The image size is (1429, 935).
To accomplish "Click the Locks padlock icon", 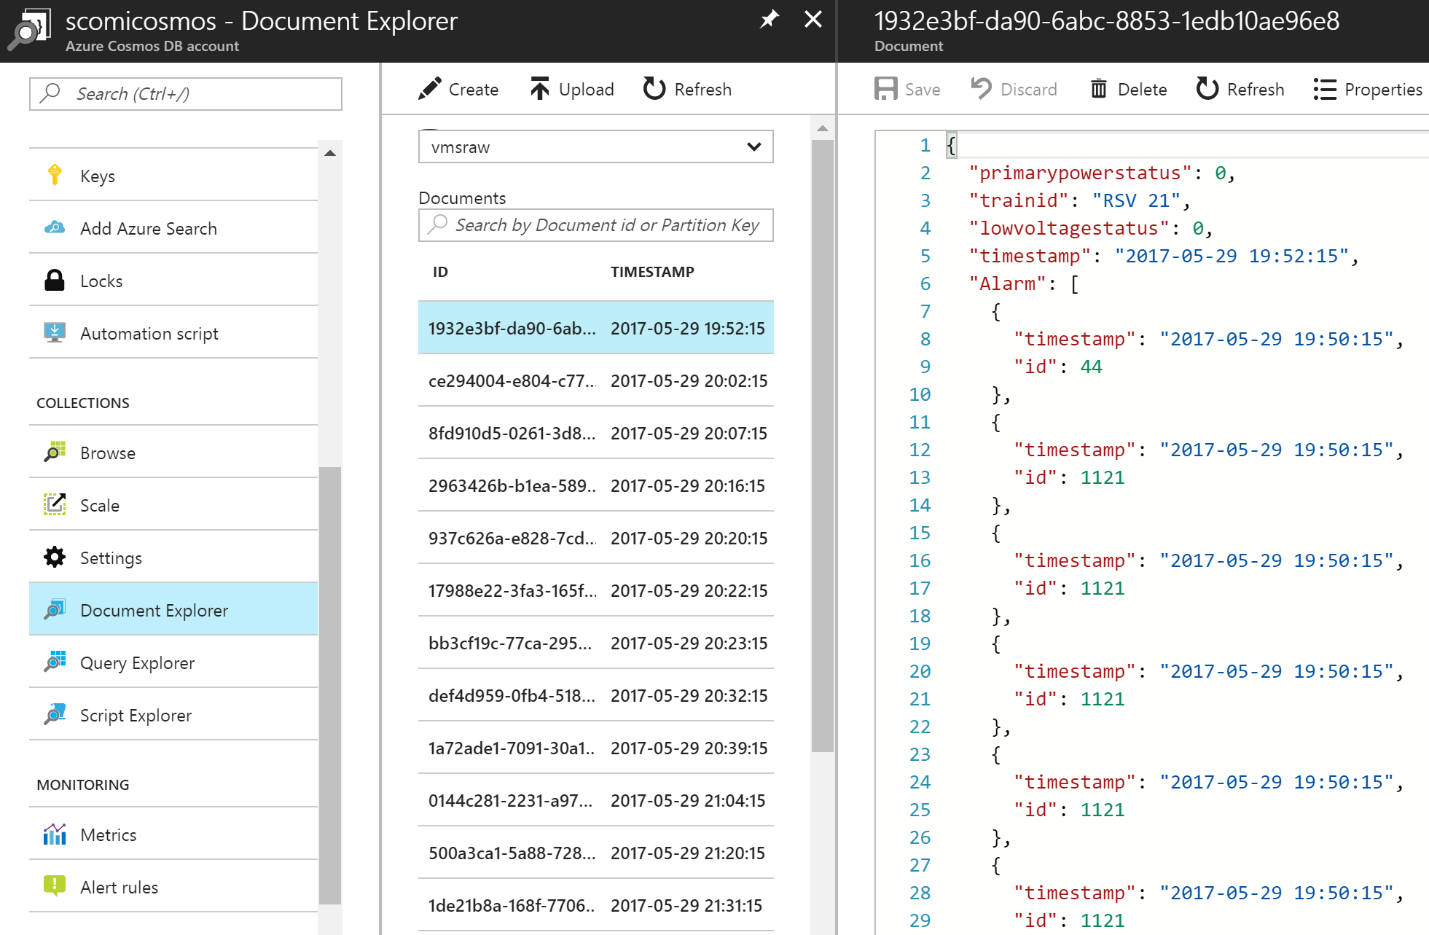I will pyautogui.click(x=55, y=280).
